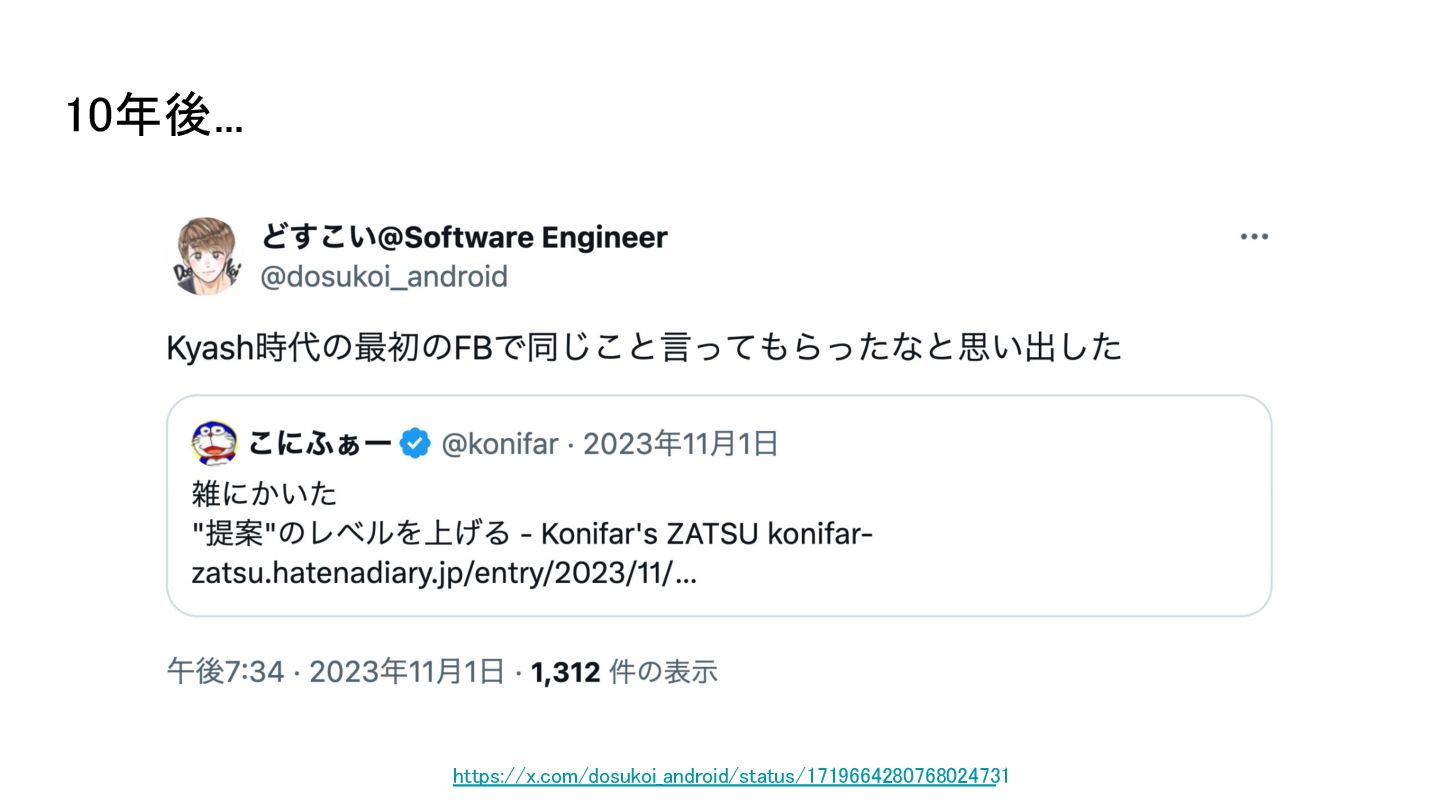Click the @konifar handle

(499, 444)
